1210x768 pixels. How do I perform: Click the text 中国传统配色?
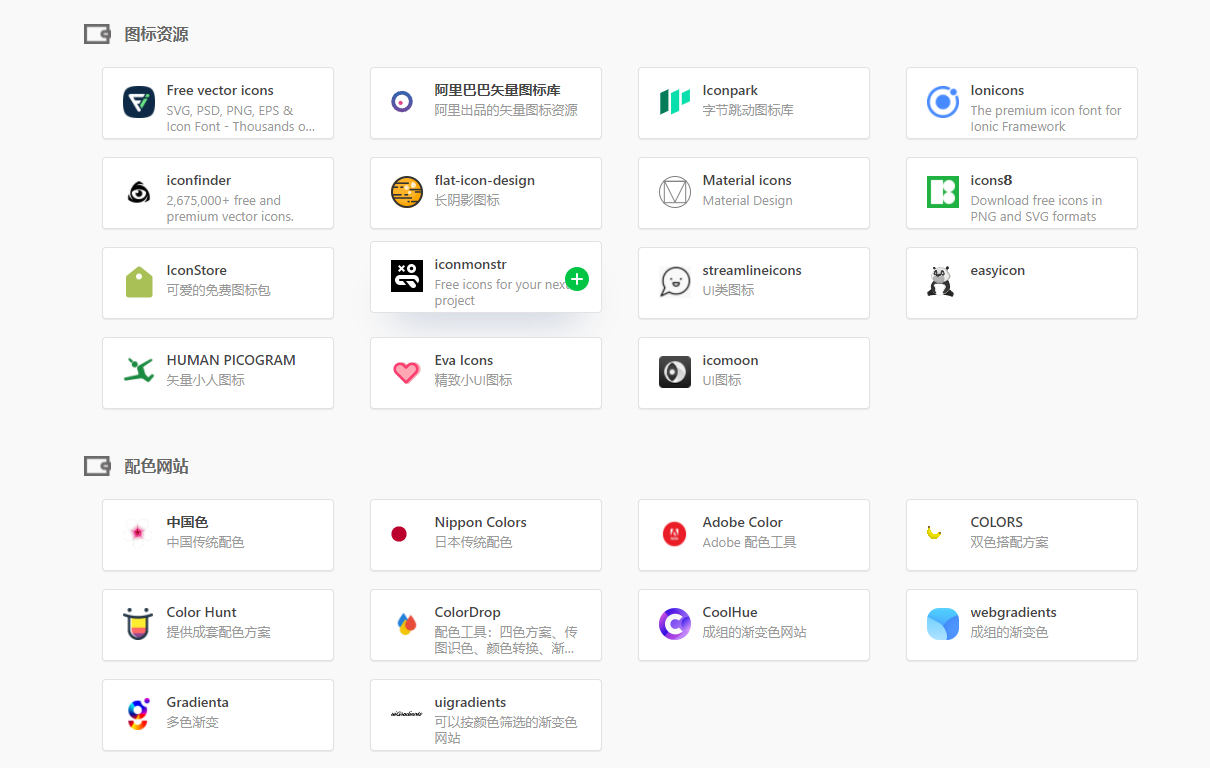coord(206,542)
